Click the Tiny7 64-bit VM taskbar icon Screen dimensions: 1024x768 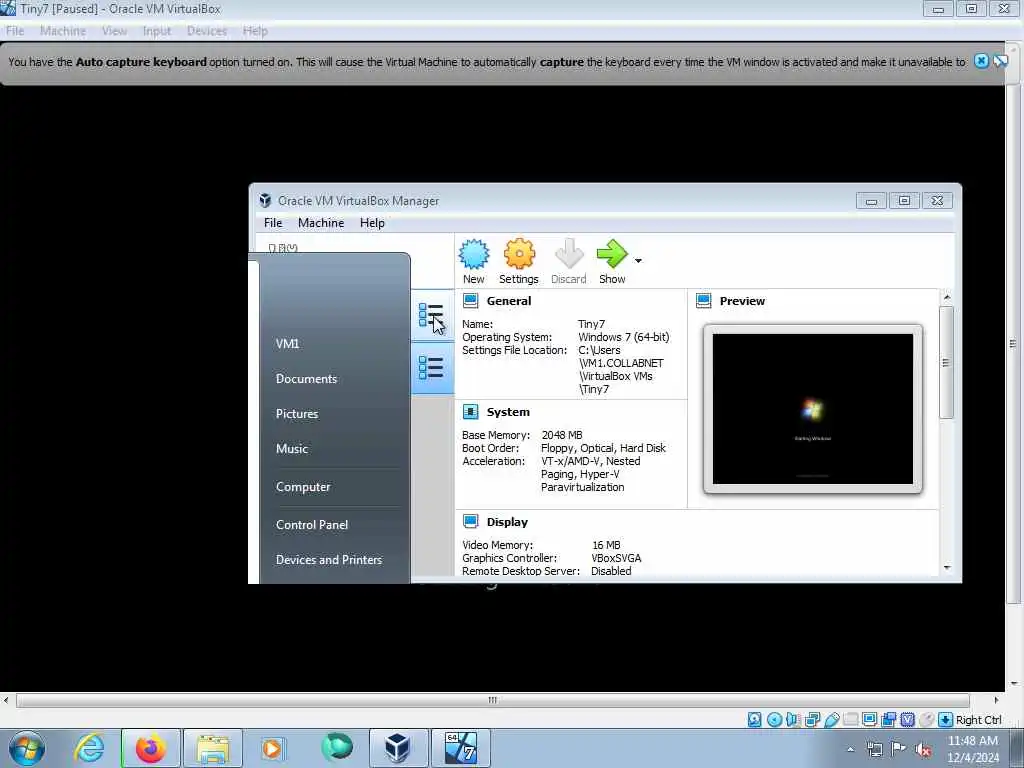coord(460,748)
